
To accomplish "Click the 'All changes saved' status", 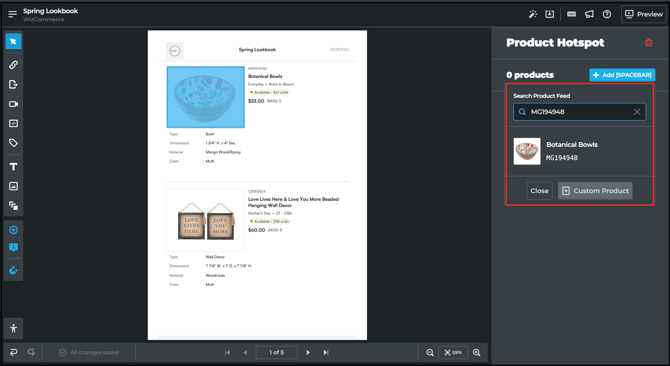I will 89,352.
